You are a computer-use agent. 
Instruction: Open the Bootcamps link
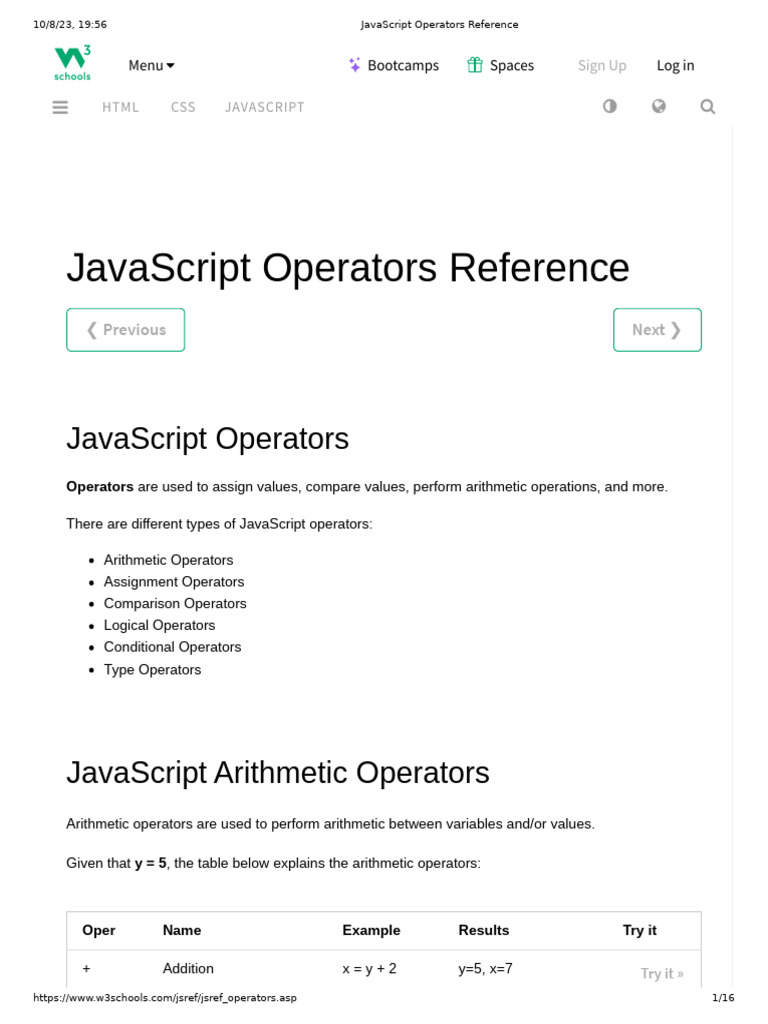[403, 65]
